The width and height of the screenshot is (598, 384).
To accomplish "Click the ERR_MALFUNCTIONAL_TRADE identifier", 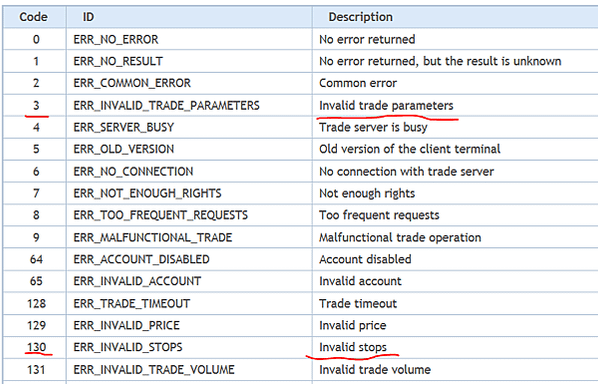I will [x=153, y=237].
